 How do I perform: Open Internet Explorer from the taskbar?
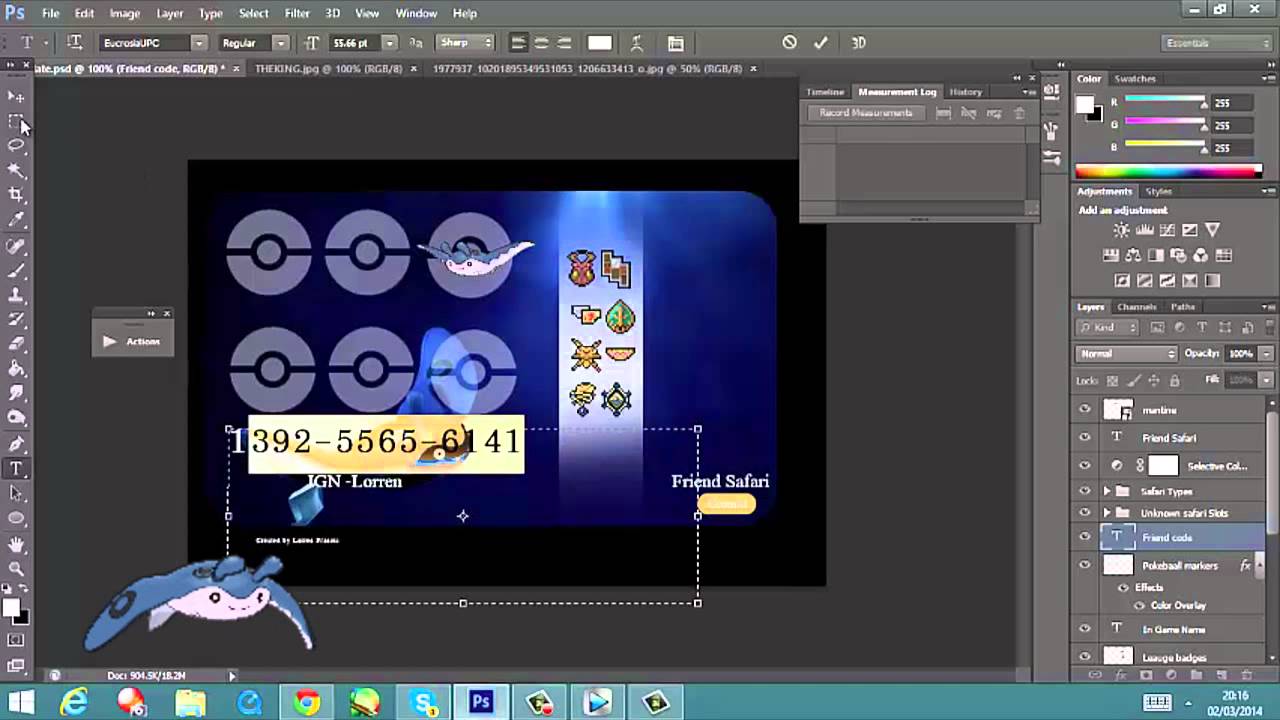tap(75, 703)
